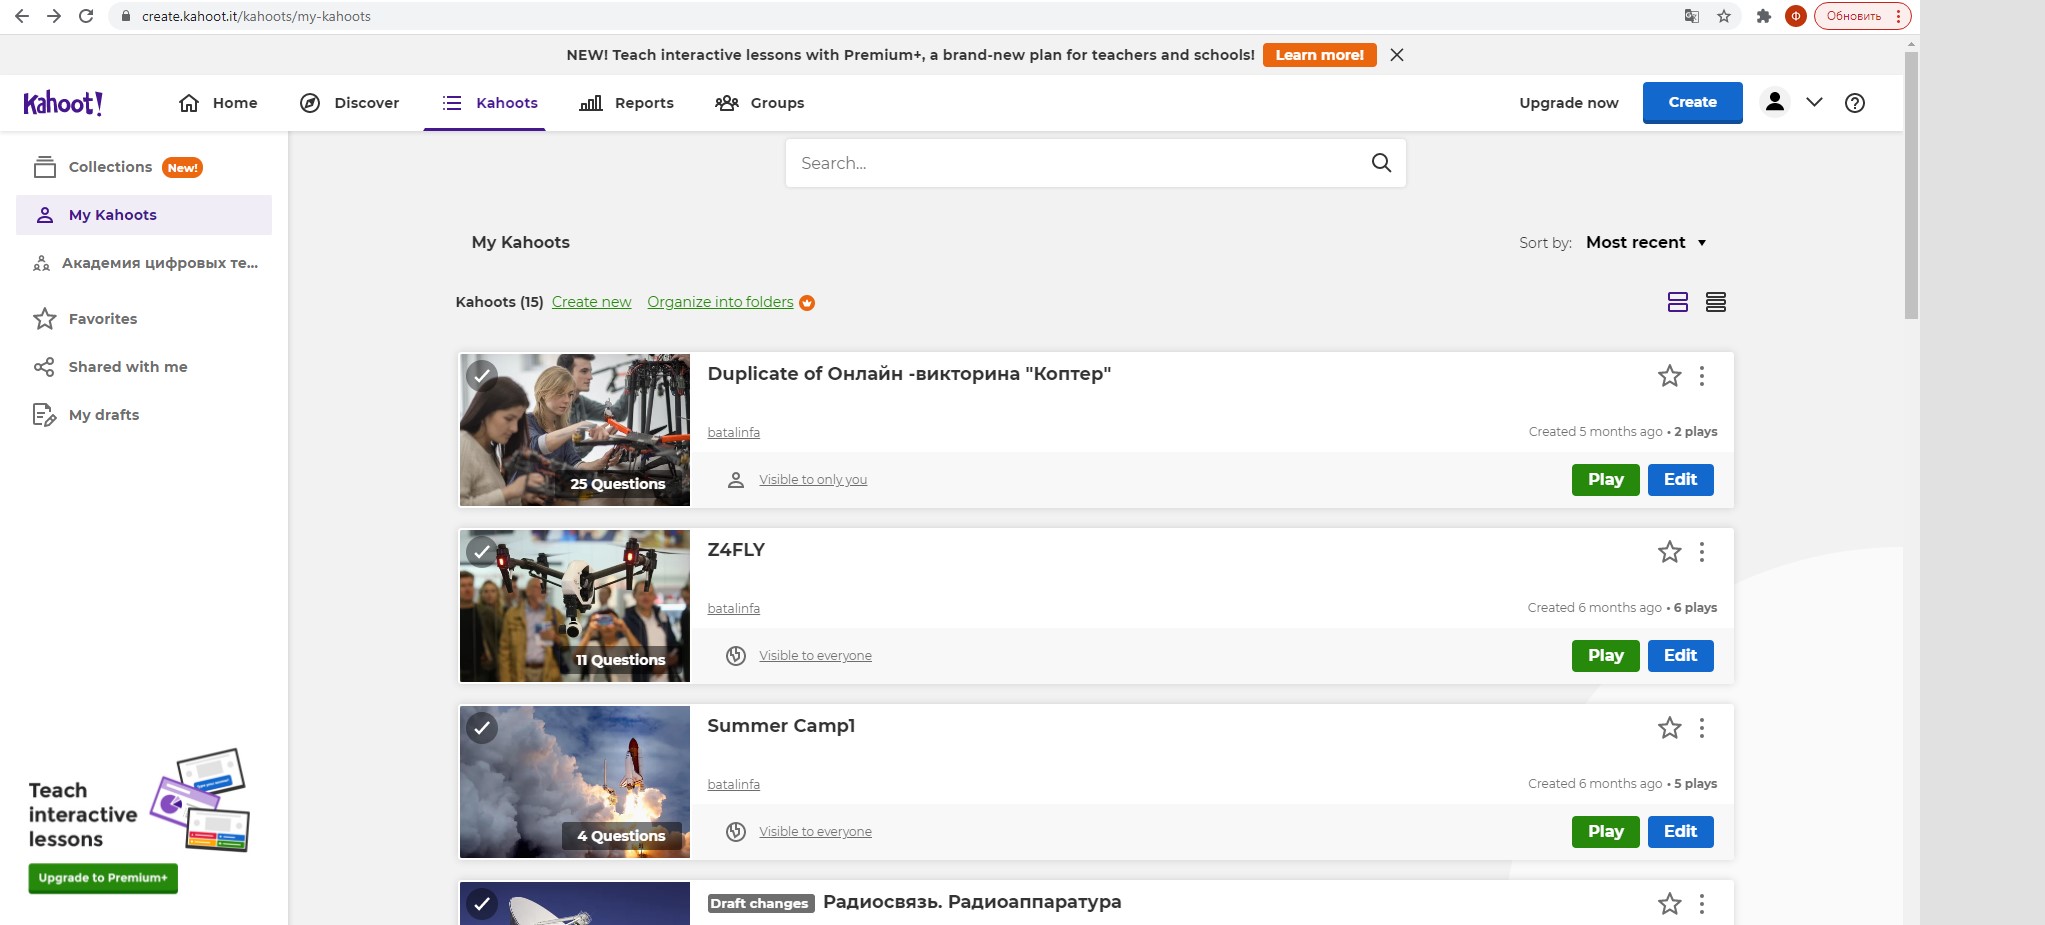Edit the Summer Camp1 kahoot
The image size is (2045, 925).
pos(1680,832)
